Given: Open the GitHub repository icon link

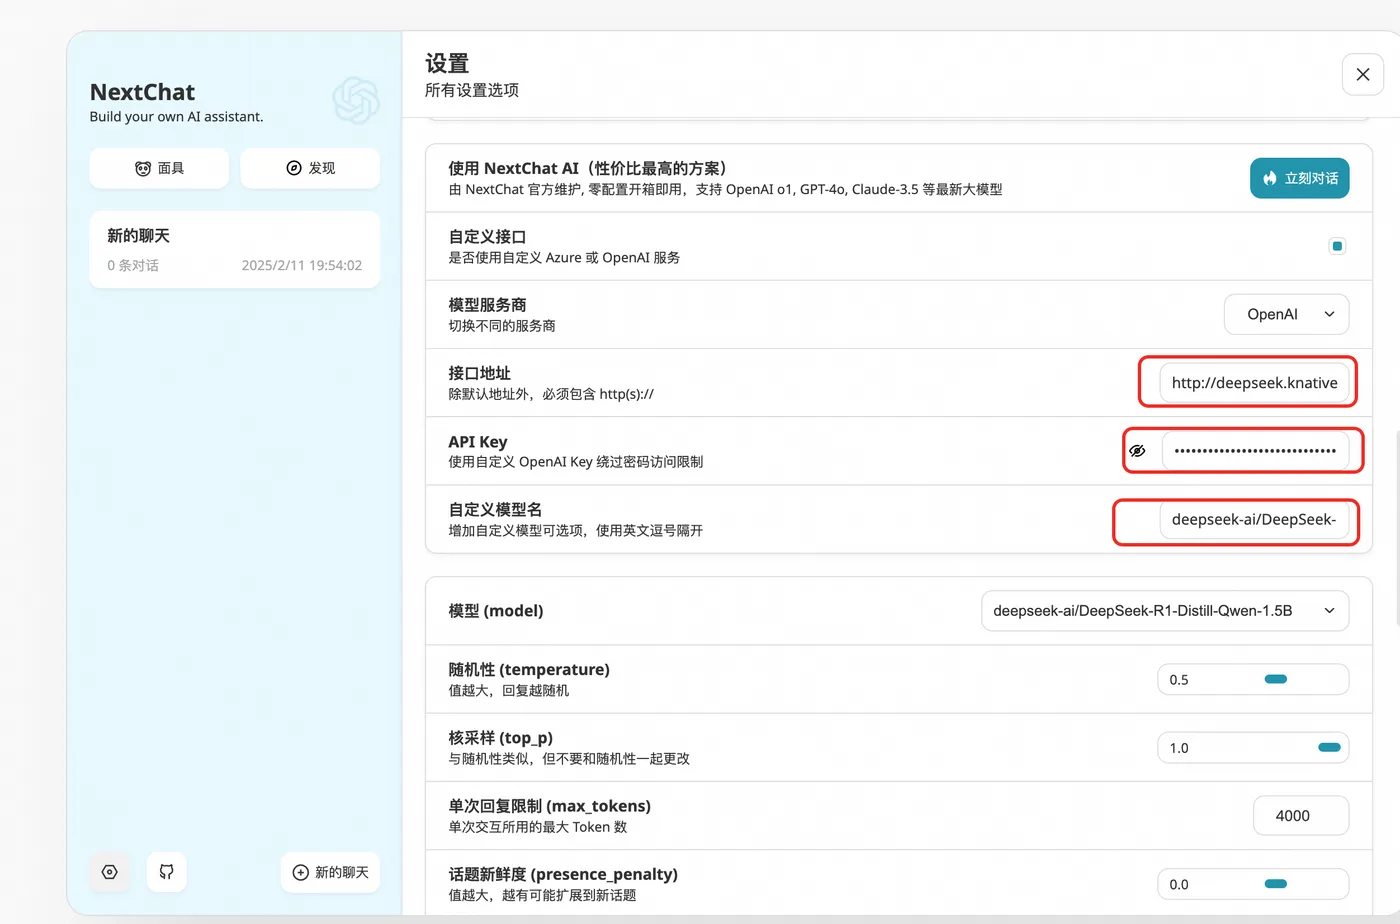Looking at the screenshot, I should tap(167, 872).
